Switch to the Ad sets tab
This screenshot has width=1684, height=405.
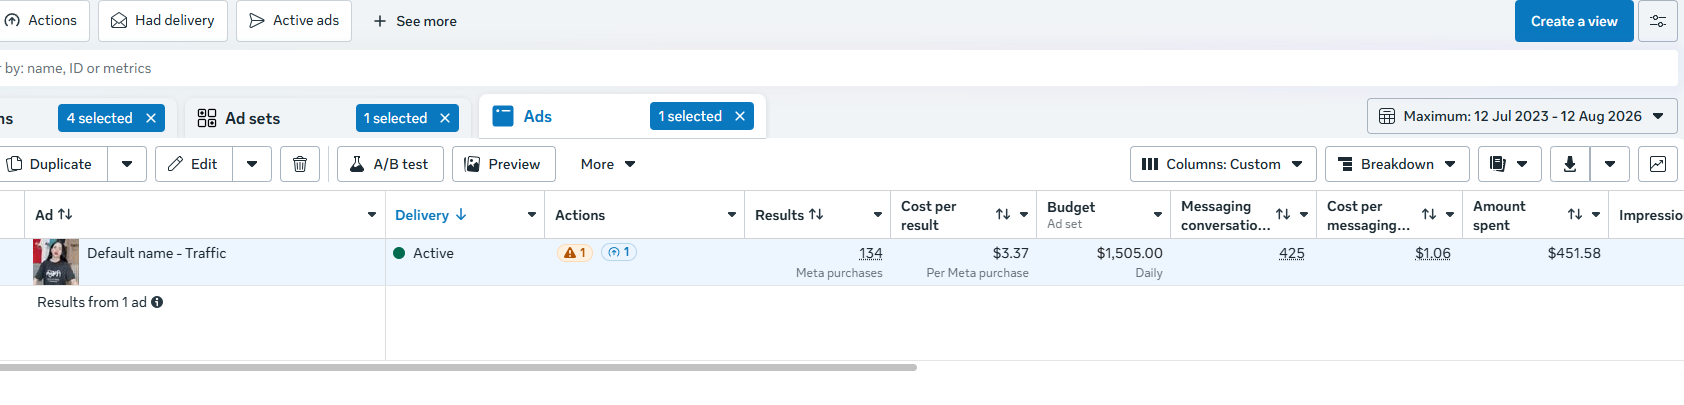pyautogui.click(x=252, y=118)
